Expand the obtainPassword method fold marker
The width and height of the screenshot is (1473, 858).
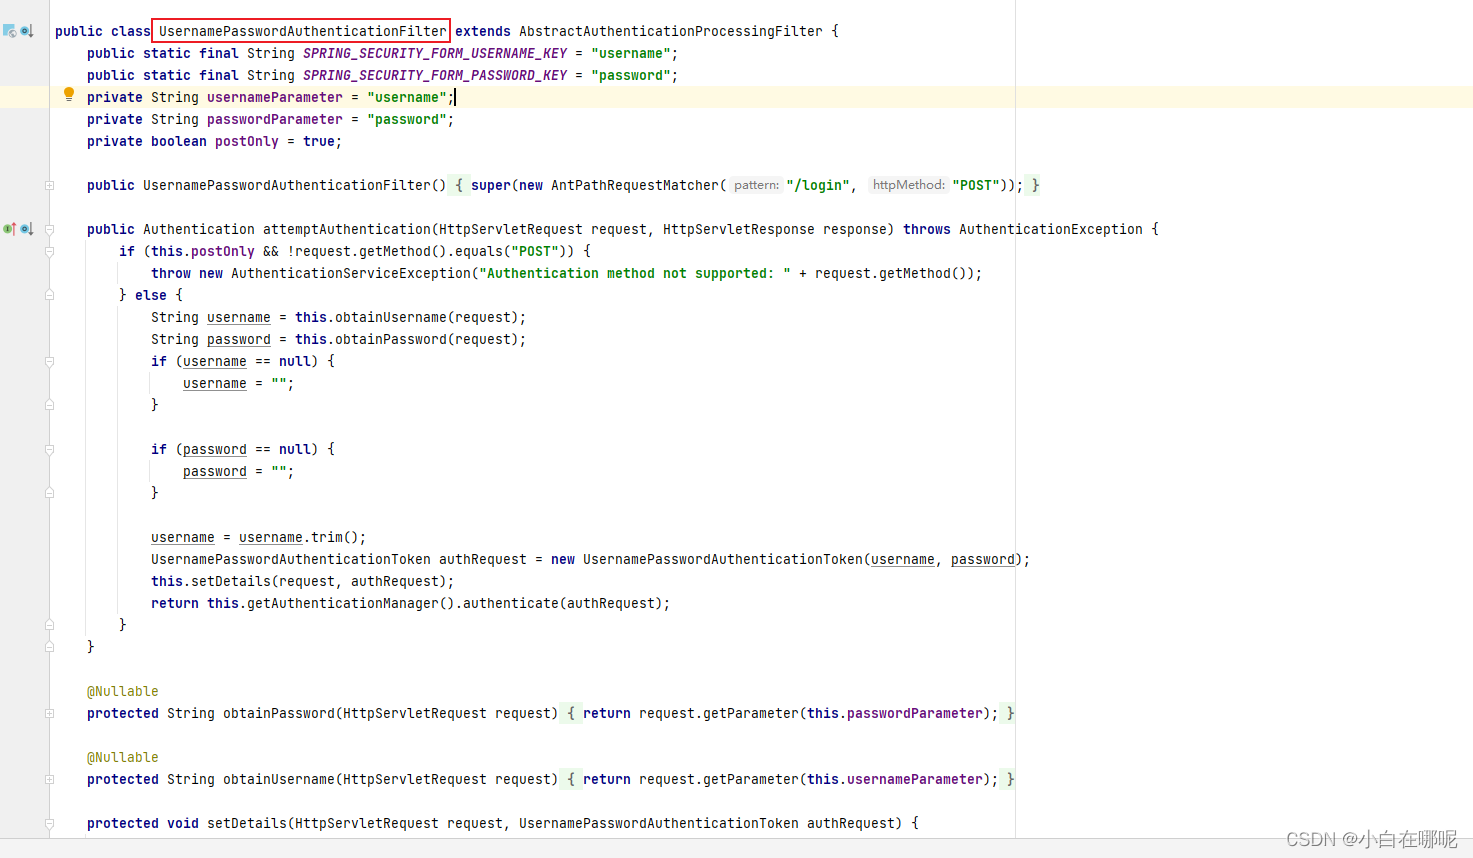click(49, 713)
